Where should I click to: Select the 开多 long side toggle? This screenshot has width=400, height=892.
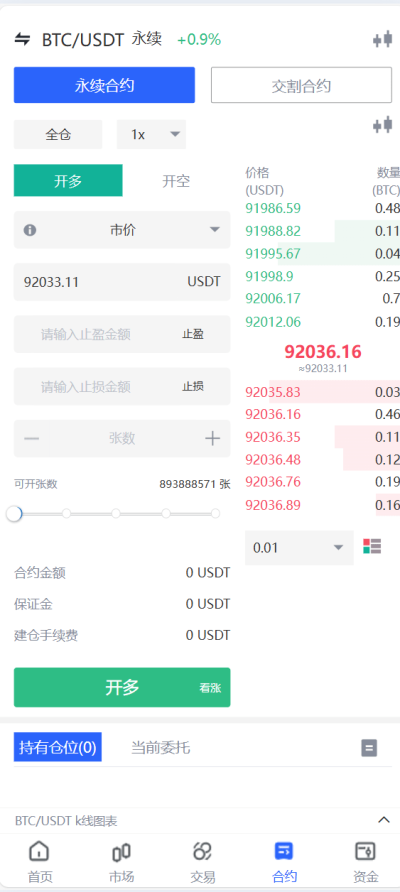[68, 181]
